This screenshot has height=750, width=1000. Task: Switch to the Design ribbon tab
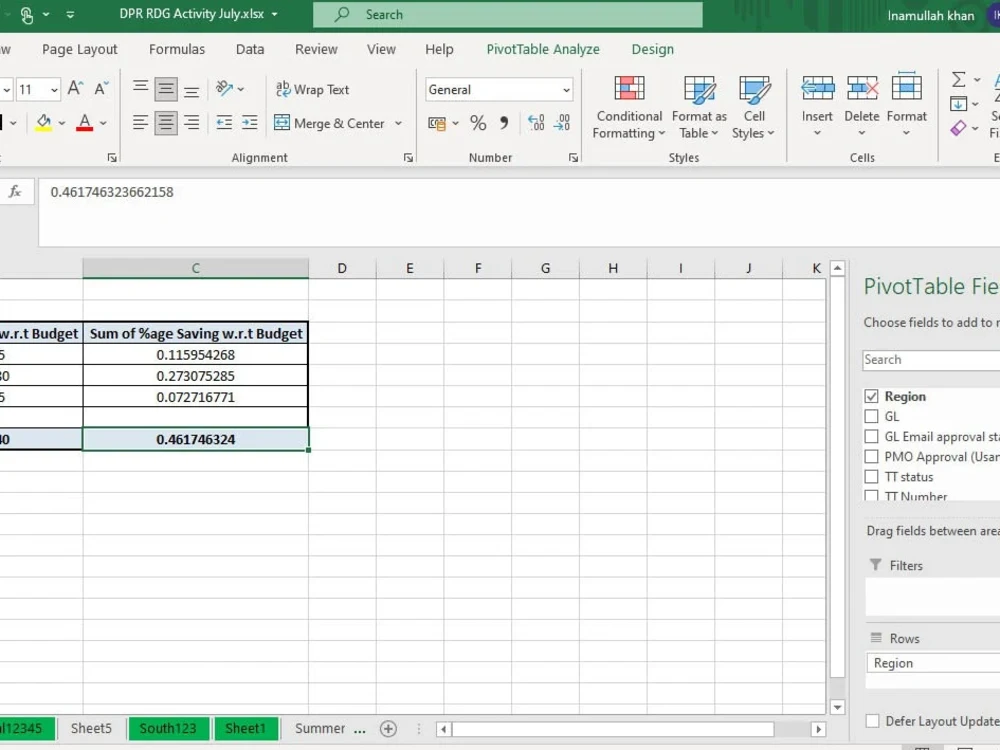pos(652,49)
